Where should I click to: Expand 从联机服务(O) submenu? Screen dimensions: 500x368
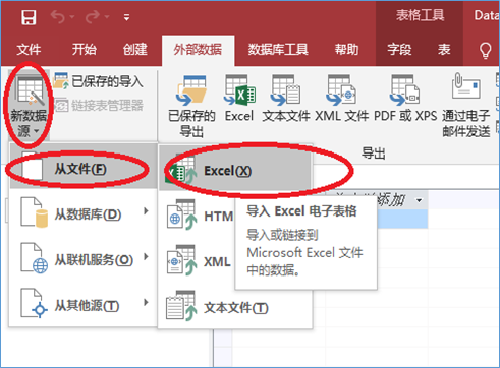(x=83, y=260)
